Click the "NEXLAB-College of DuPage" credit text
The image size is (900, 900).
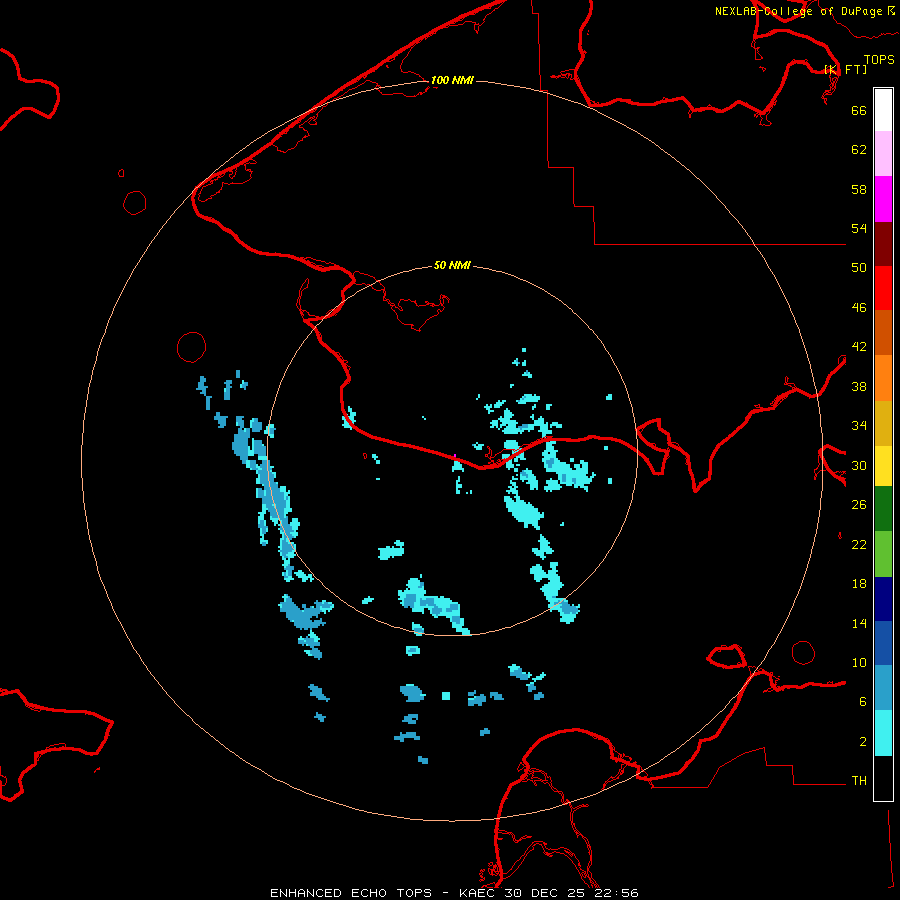pos(798,11)
